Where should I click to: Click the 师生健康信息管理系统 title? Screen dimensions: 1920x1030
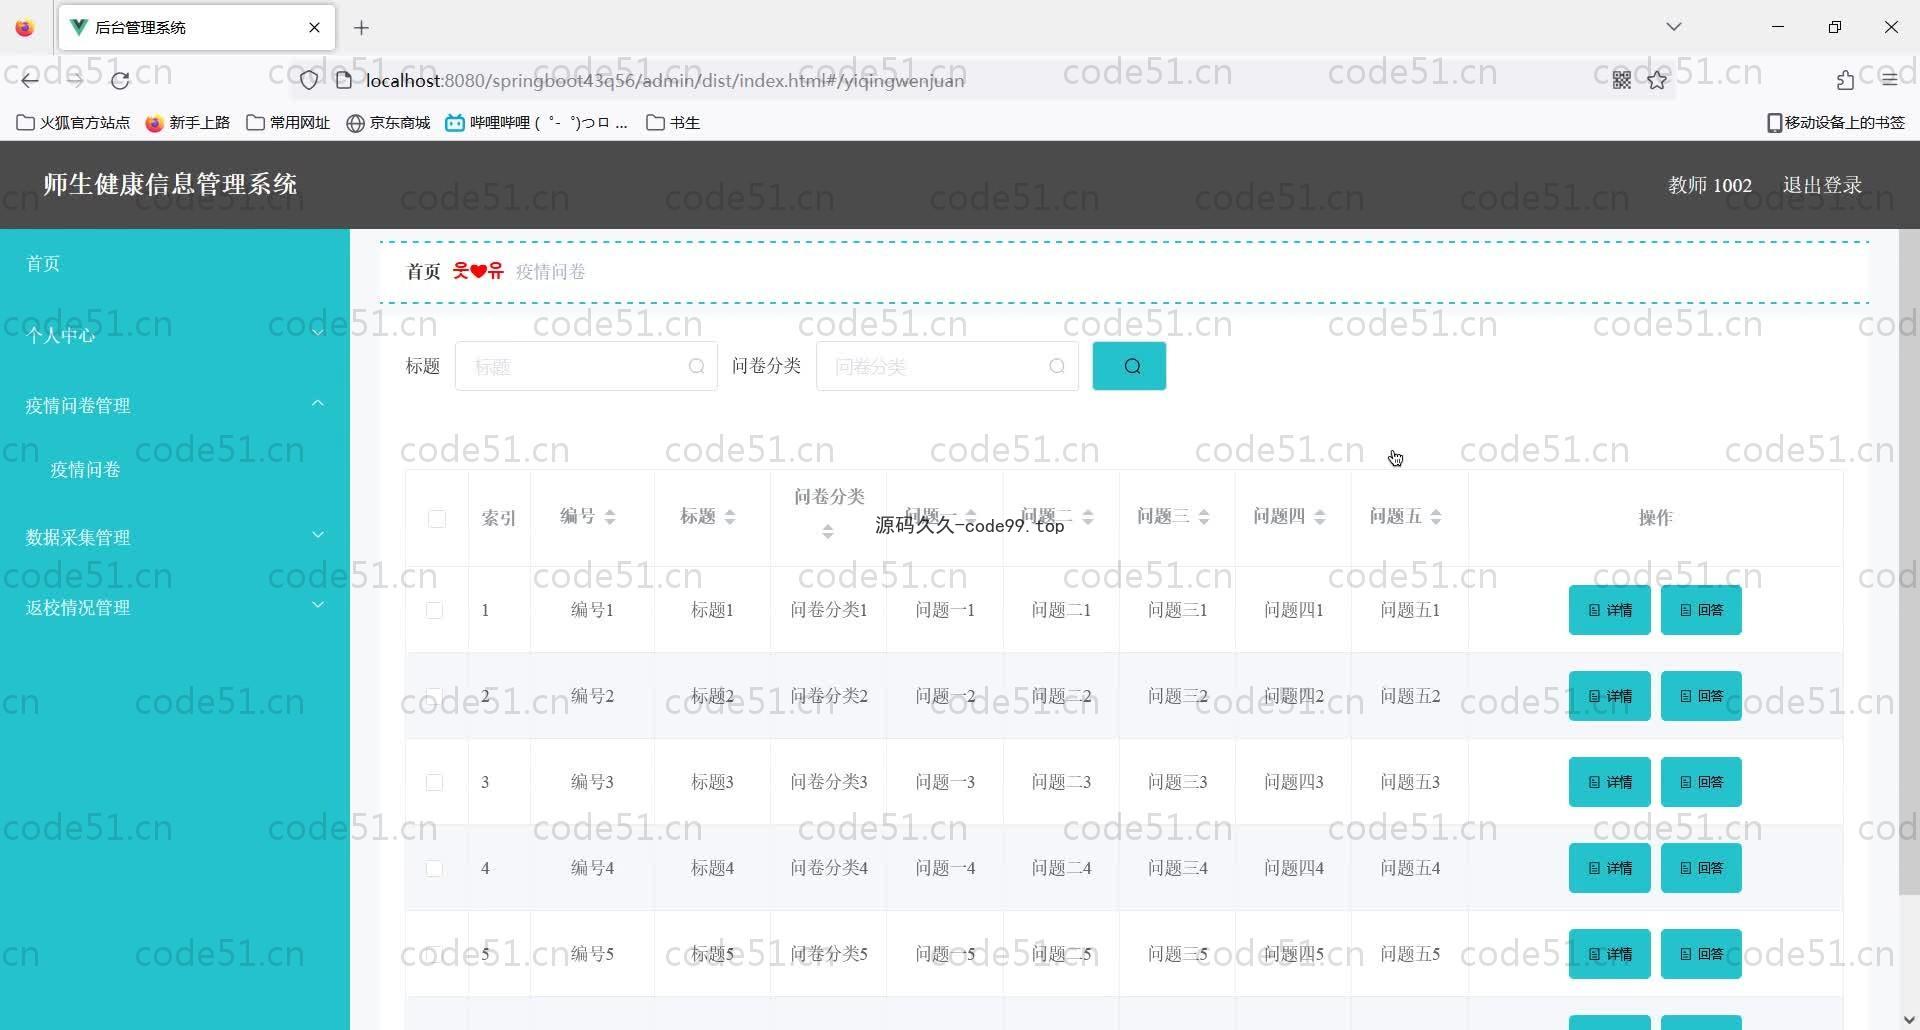pyautogui.click(x=170, y=184)
